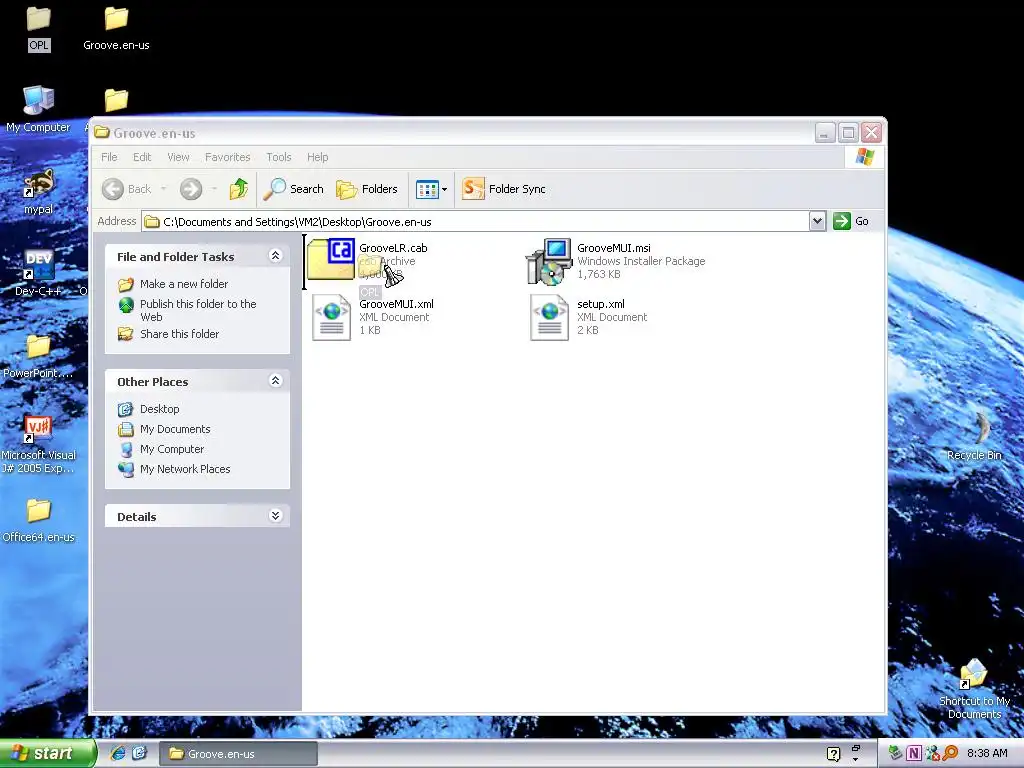The image size is (1024, 768).
Task: Select the mypal desktop shortcut
Action: pyautogui.click(x=39, y=191)
